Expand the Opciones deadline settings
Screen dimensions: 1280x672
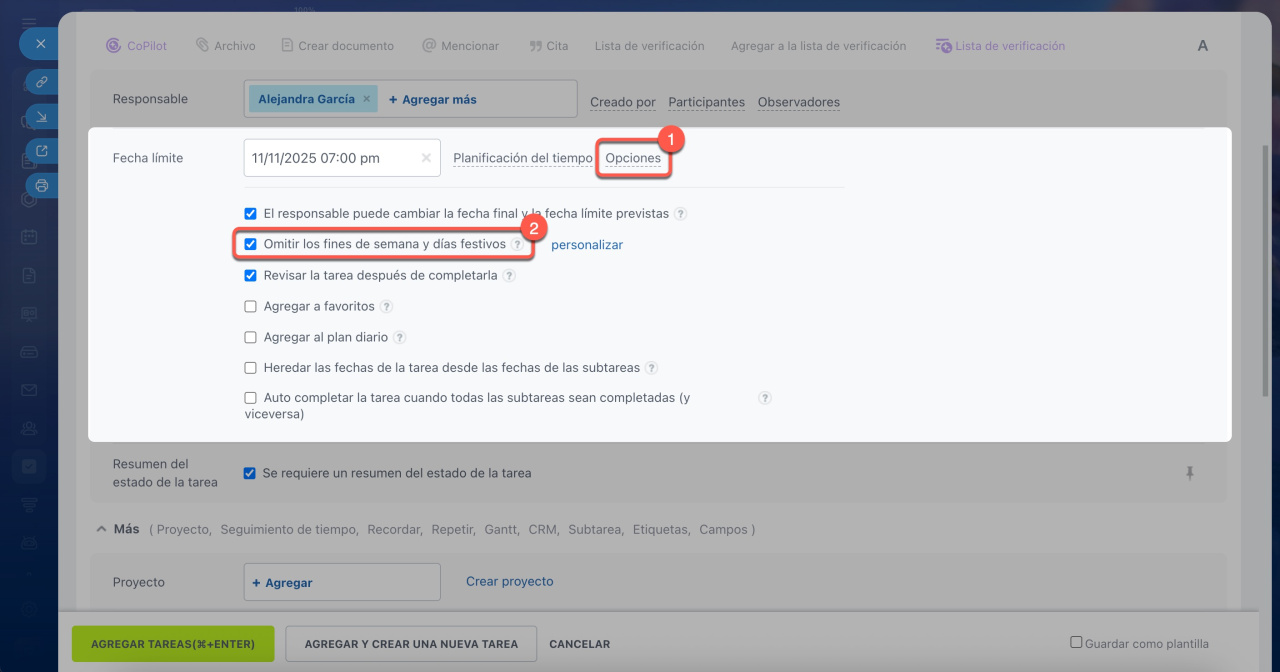point(633,158)
